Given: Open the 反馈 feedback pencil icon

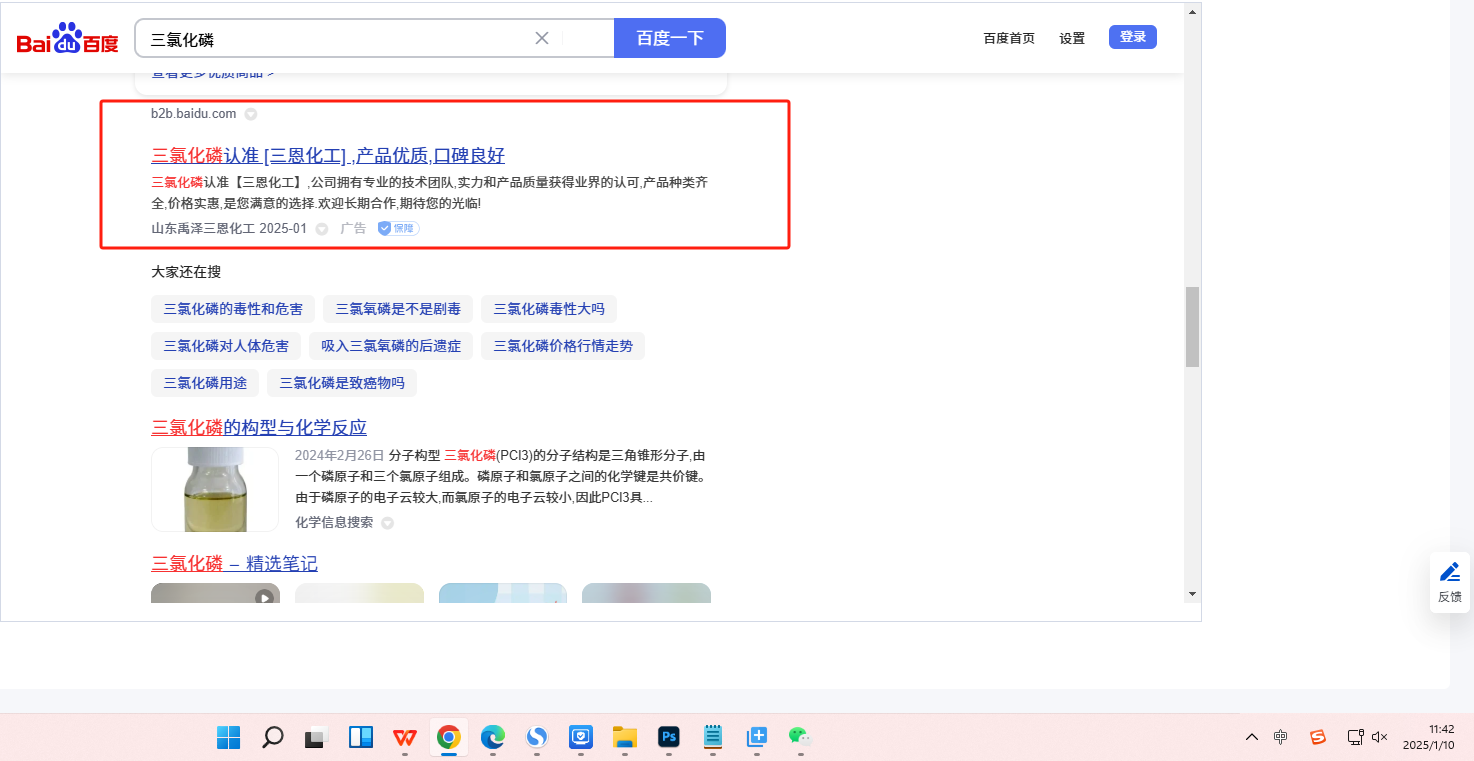Looking at the screenshot, I should (1449, 573).
